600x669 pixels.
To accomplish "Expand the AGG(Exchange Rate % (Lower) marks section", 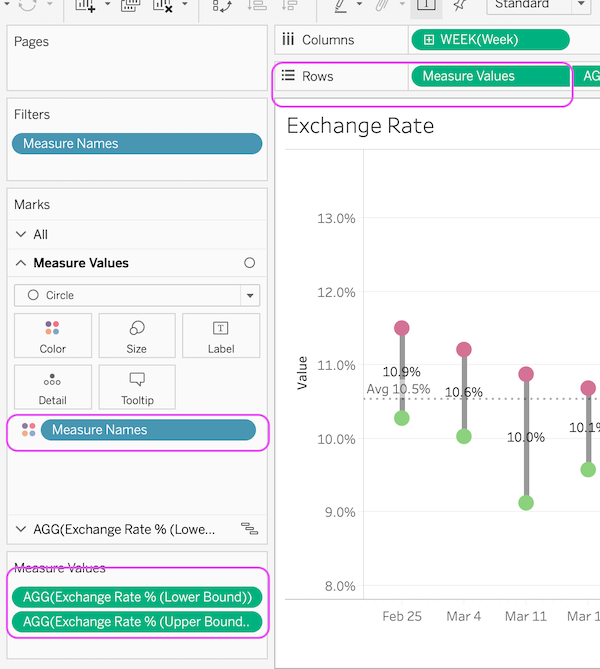I will pyautogui.click(x=22, y=528).
